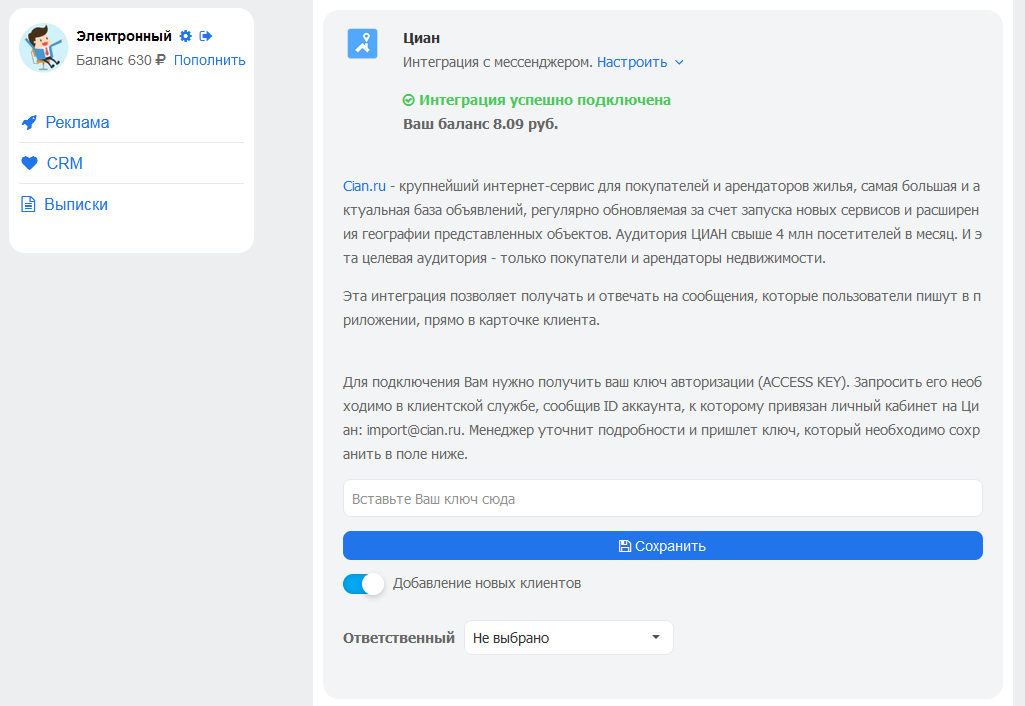Viewport: 1025px width, 706px height.
Task: Toggle Добавление новых клиентов switch
Action: pyautogui.click(x=363, y=583)
